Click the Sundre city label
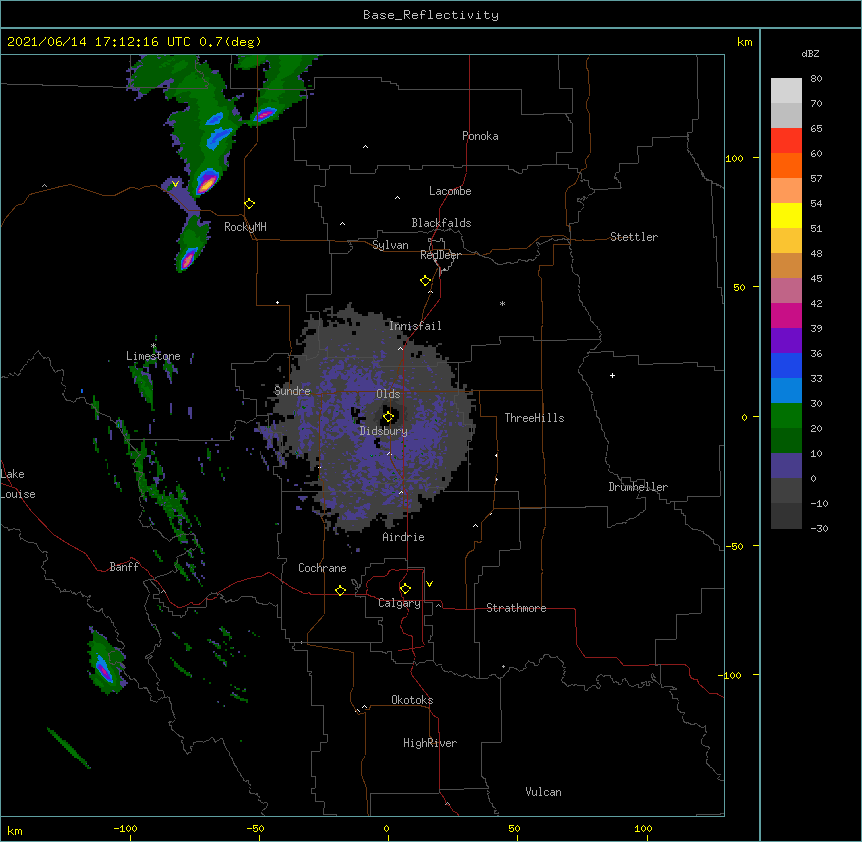862x842 pixels. tap(292, 391)
